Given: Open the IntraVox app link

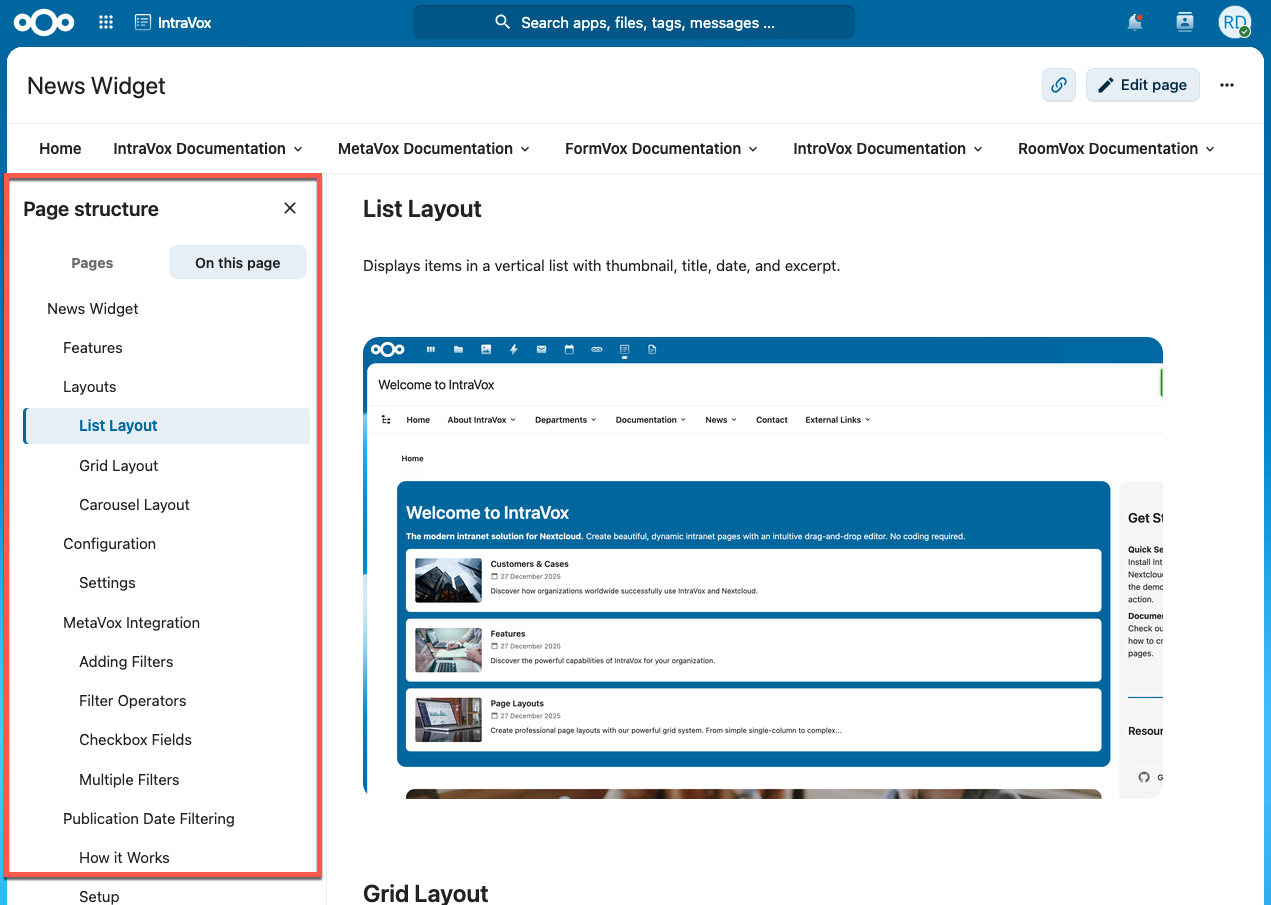Looking at the screenshot, I should (x=173, y=22).
